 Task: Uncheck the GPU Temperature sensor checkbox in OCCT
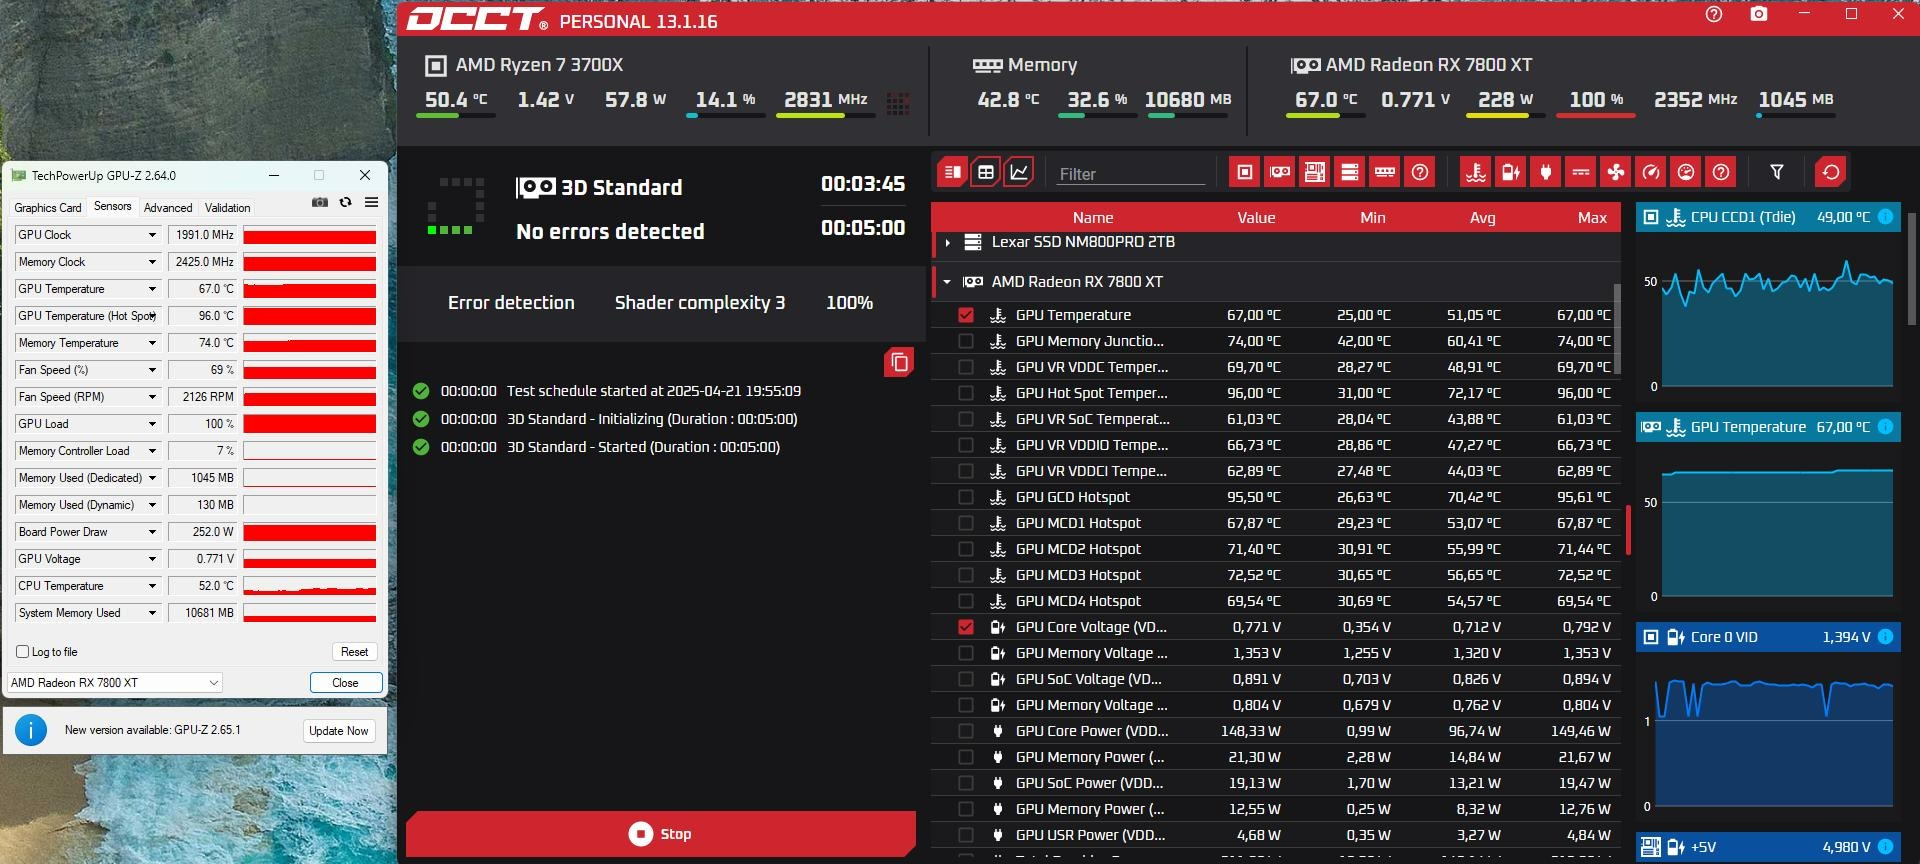[965, 315]
